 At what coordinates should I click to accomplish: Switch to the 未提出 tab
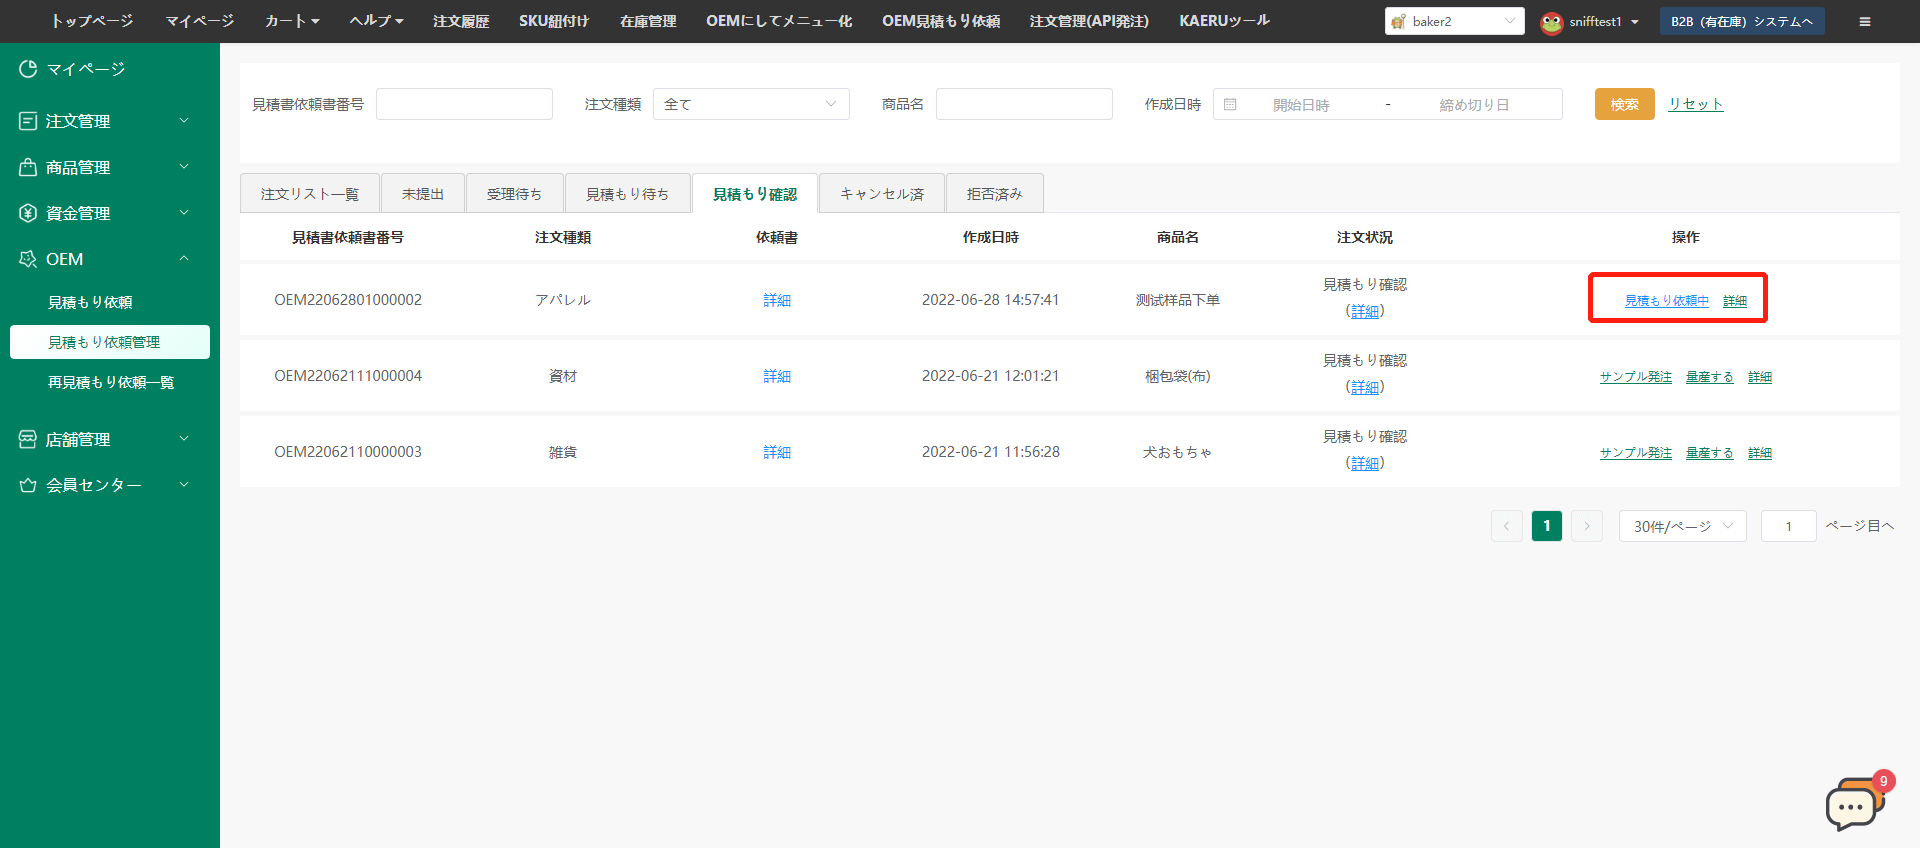[423, 194]
